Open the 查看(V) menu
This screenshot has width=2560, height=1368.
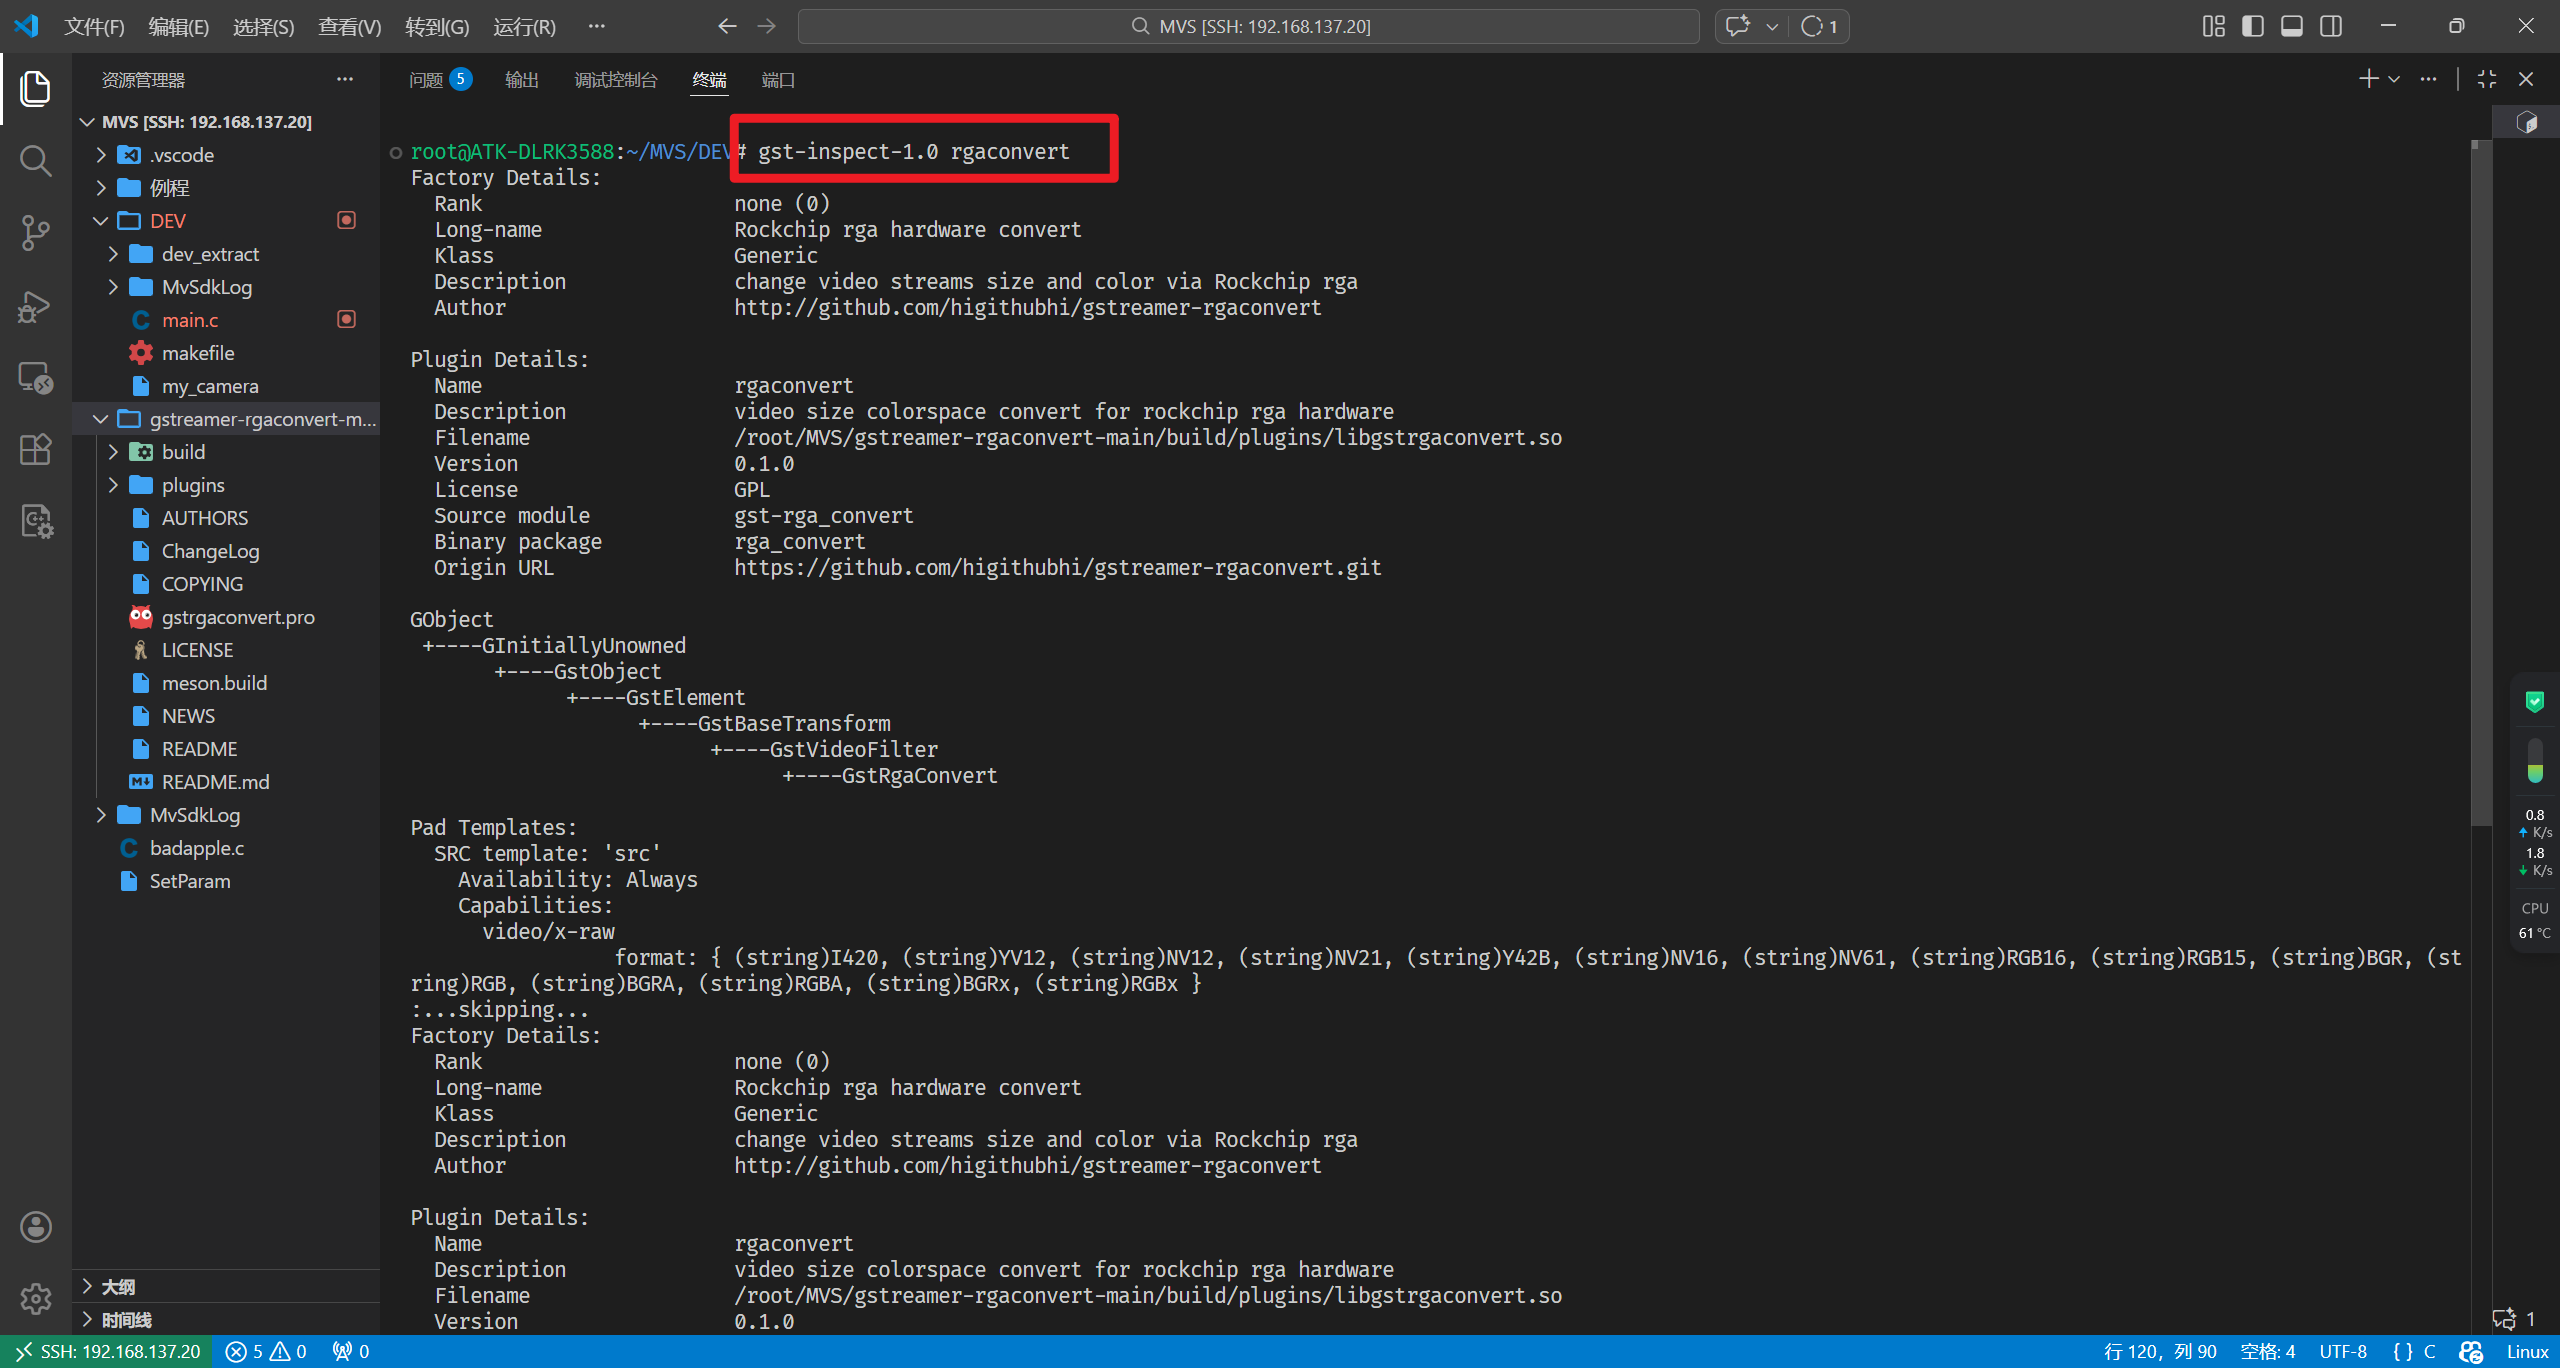click(x=349, y=27)
